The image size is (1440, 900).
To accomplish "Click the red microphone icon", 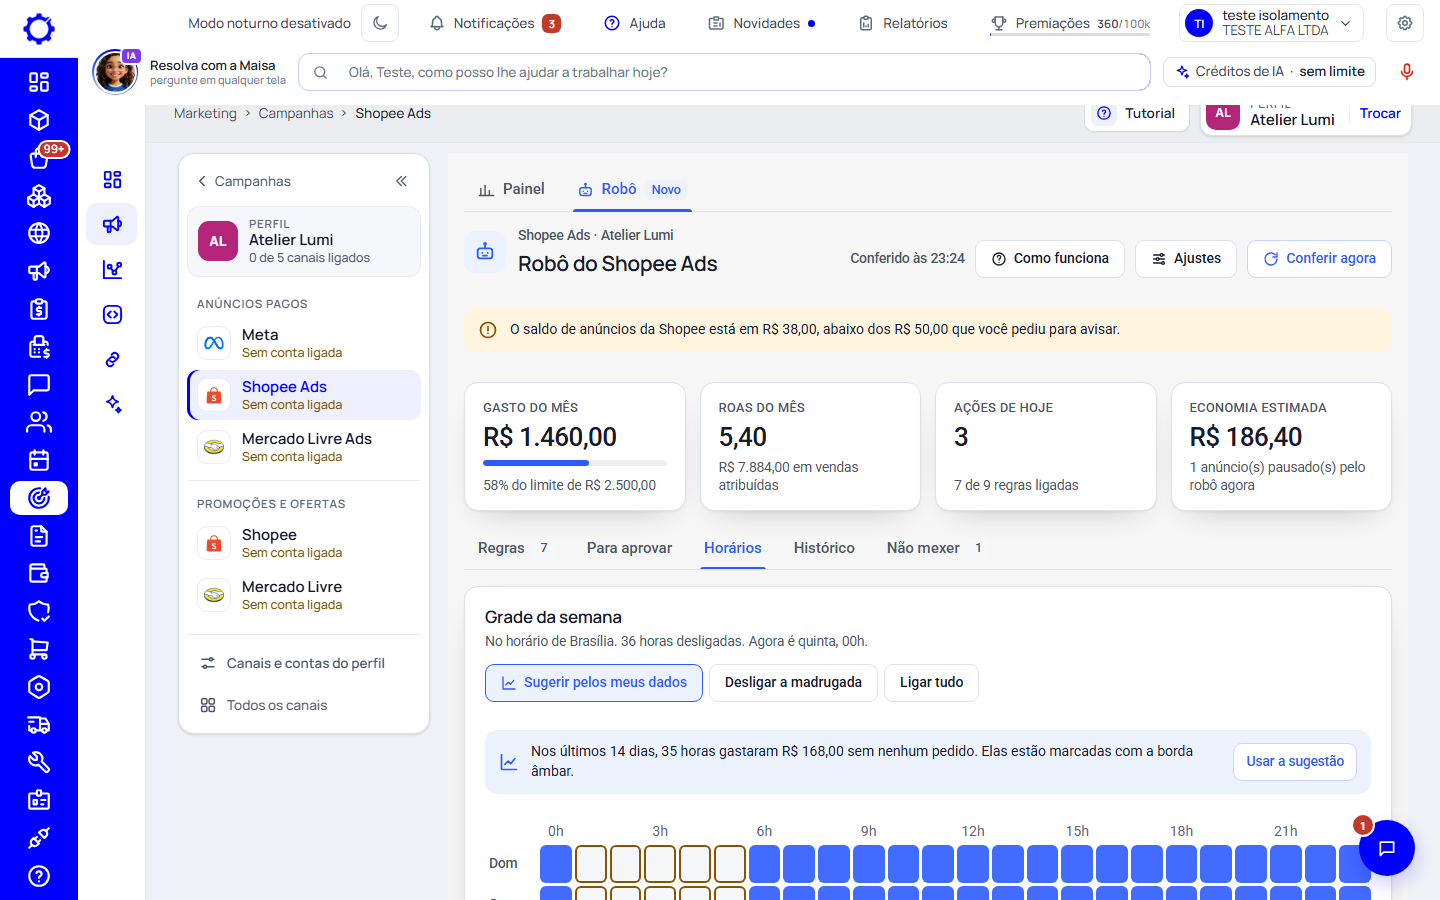I will coord(1407,72).
